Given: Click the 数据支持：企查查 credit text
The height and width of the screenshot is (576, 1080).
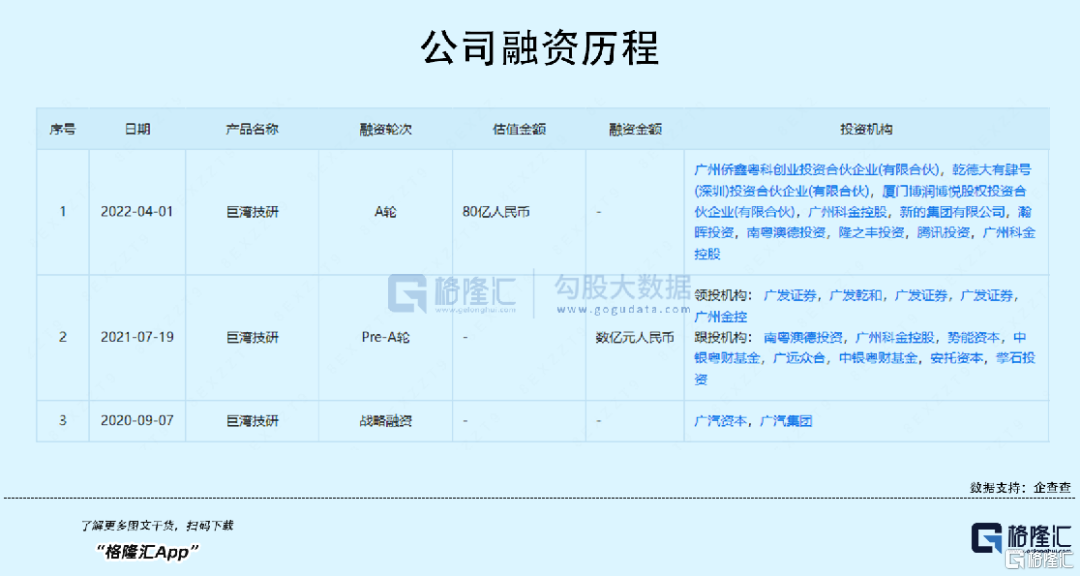Looking at the screenshot, I should pyautogui.click(x=1021, y=488).
